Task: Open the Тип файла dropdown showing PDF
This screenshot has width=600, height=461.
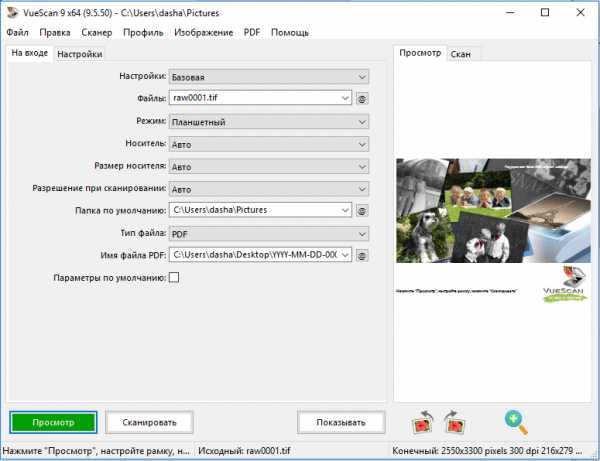Action: [x=269, y=234]
